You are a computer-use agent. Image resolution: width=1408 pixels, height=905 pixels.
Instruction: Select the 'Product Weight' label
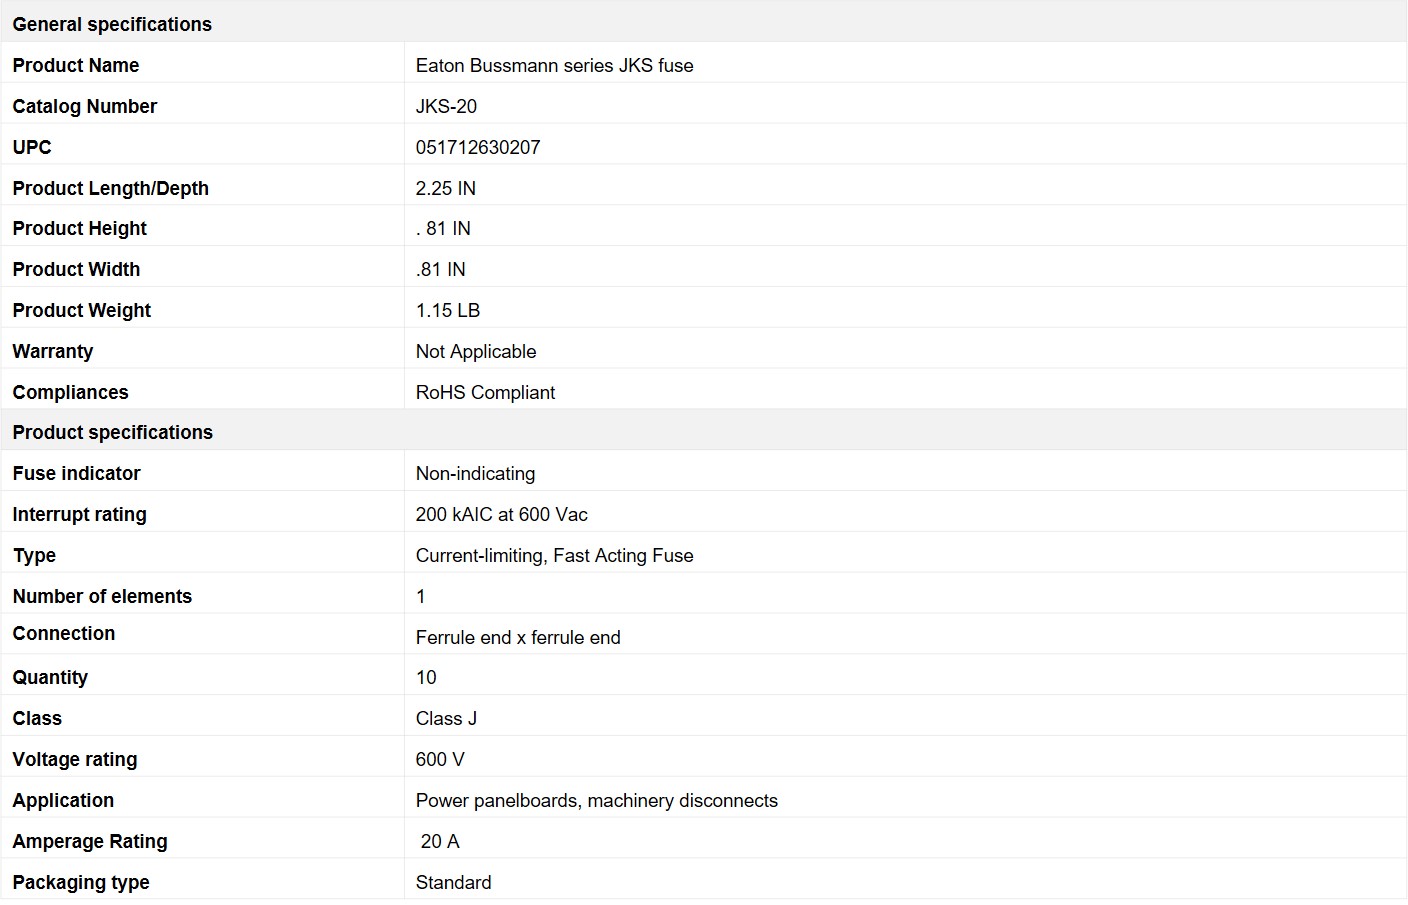(82, 310)
